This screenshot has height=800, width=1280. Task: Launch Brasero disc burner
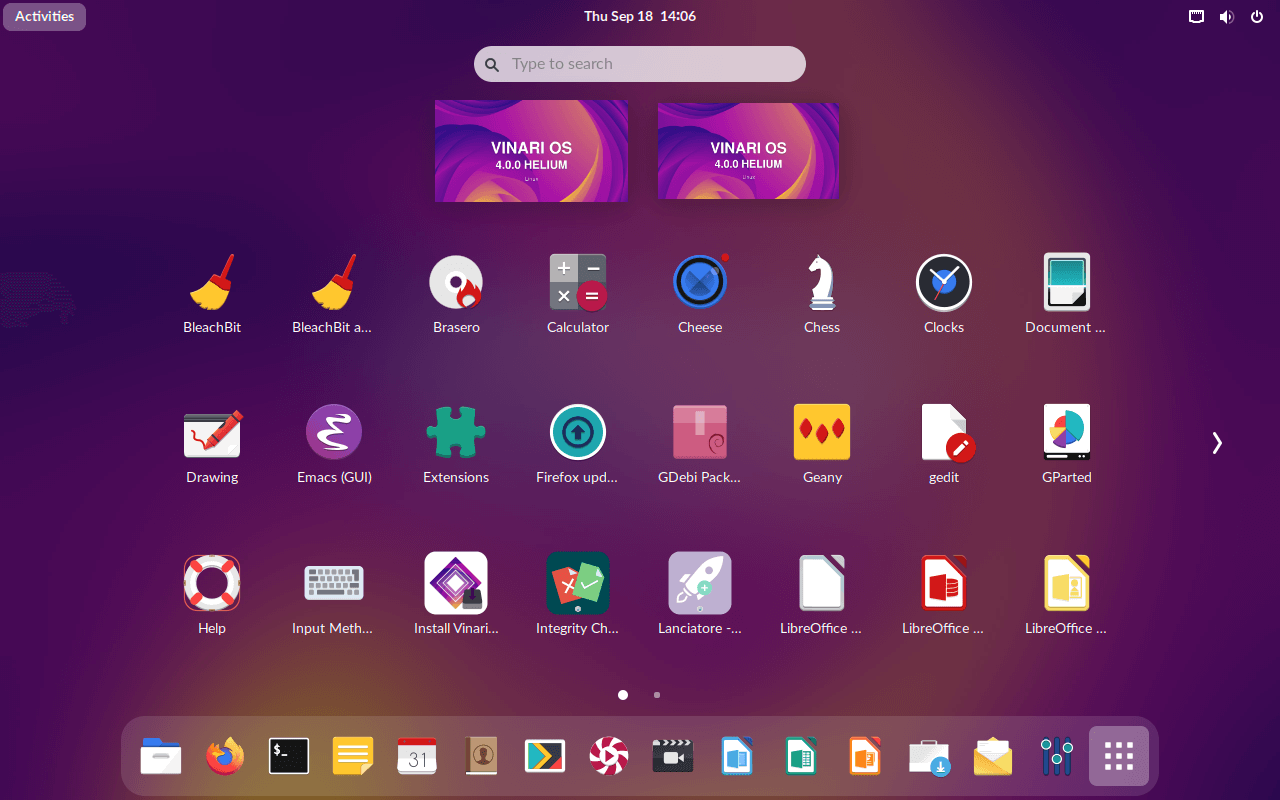(456, 283)
